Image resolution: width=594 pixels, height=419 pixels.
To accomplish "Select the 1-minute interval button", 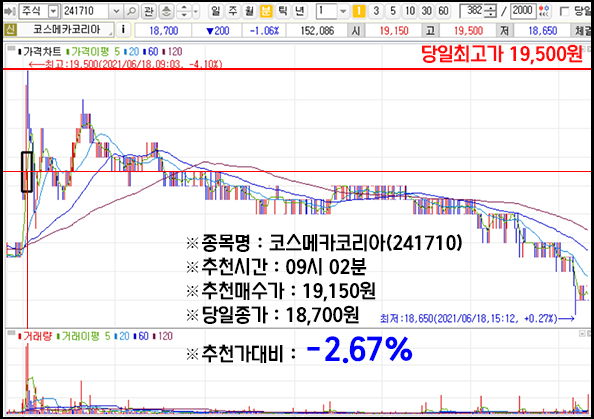I will point(359,11).
